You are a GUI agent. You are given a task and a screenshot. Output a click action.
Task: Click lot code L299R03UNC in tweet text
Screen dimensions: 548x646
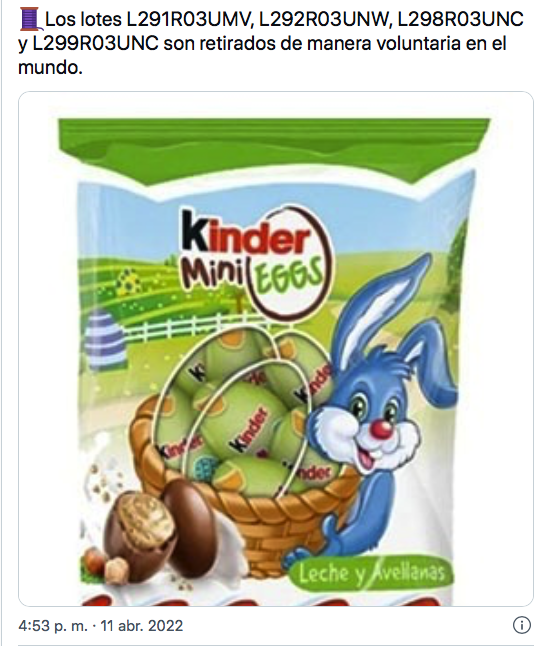tap(95, 43)
